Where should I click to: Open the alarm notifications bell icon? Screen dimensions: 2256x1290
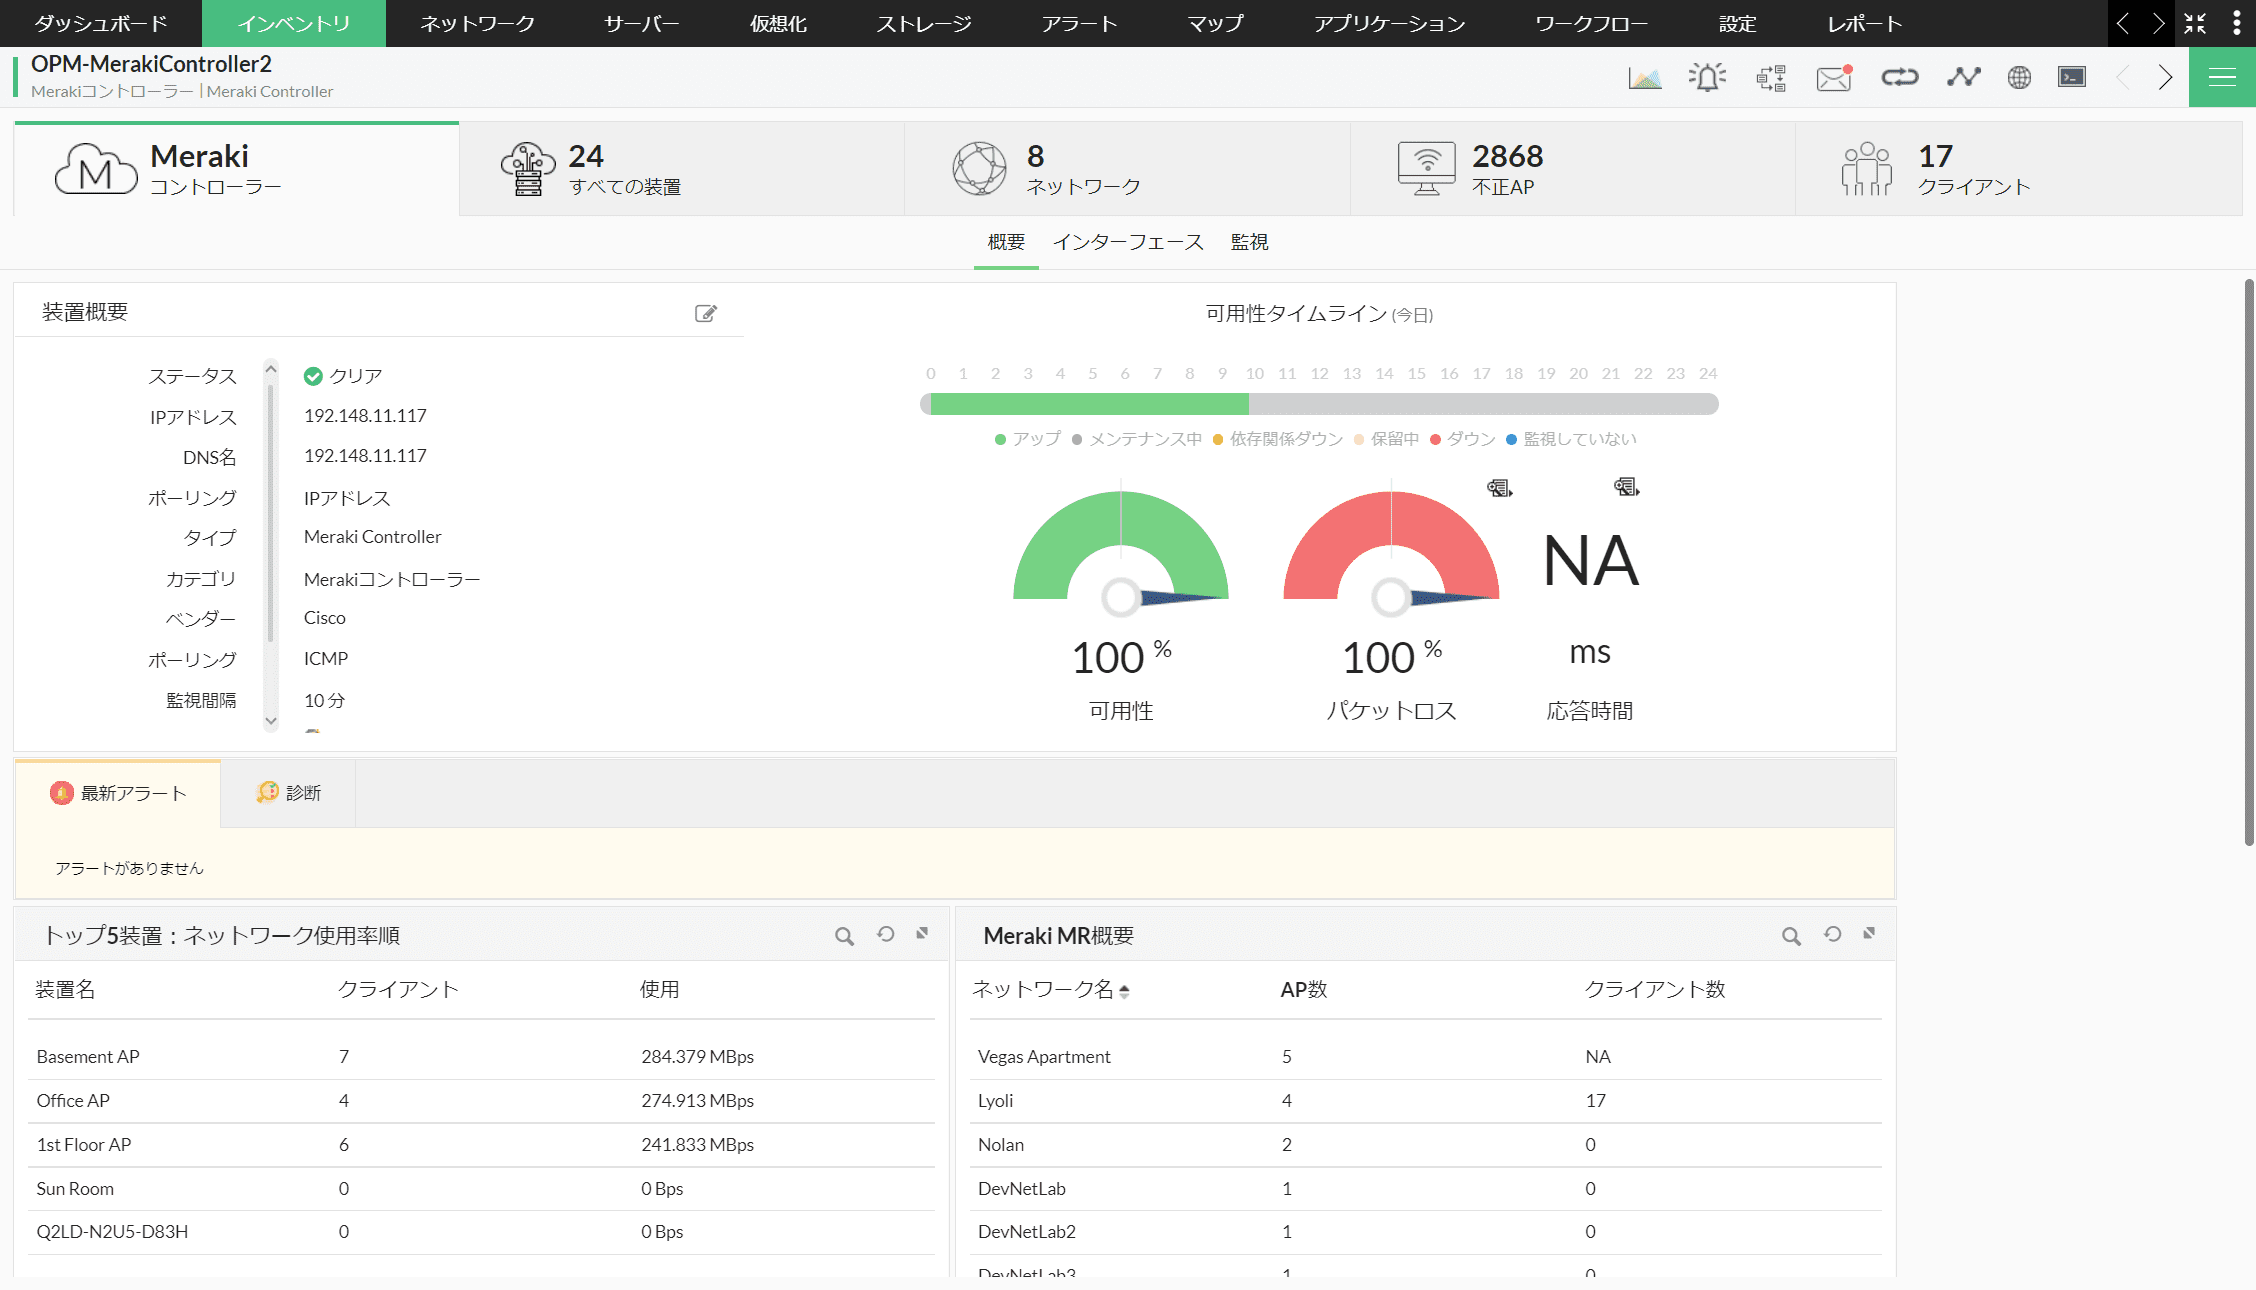point(1707,77)
